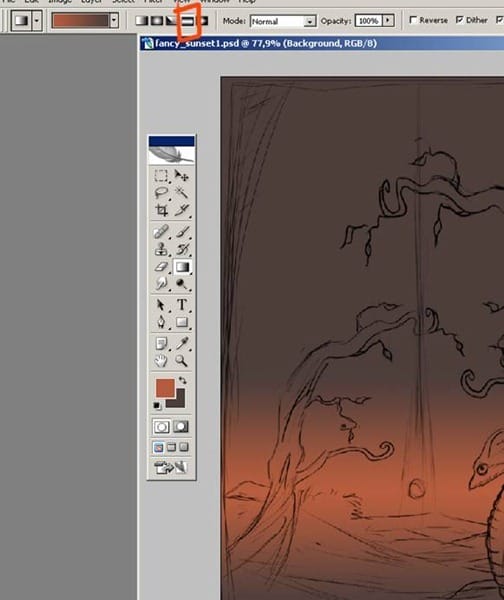This screenshot has width=504, height=600.
Task: Choose Diamond Gradient style
Action: tap(202, 20)
